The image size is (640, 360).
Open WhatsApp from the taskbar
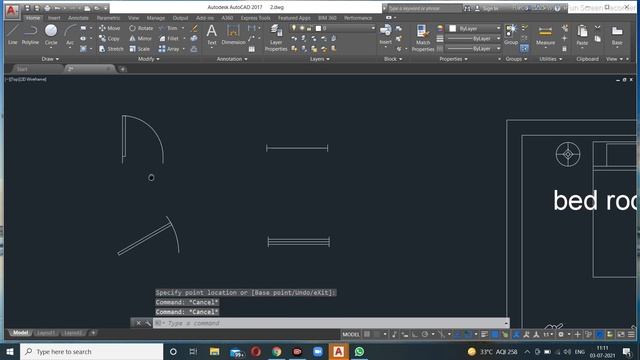(359, 351)
